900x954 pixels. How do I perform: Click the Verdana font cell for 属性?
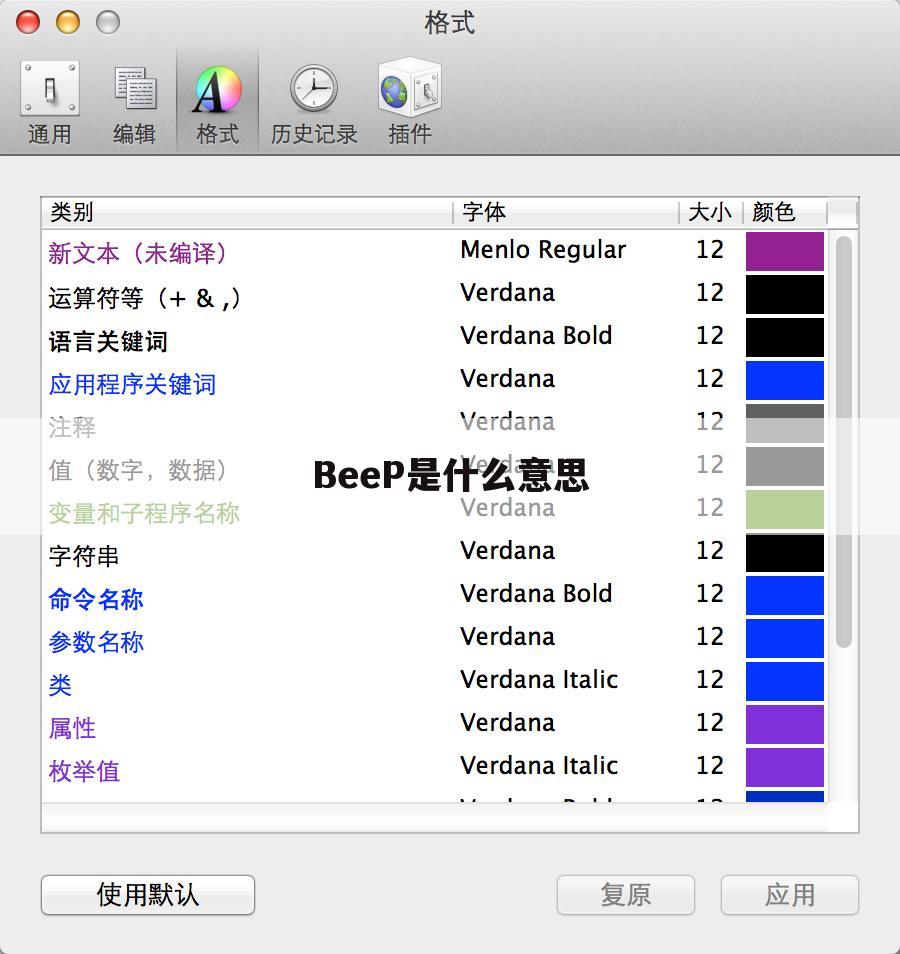click(508, 722)
